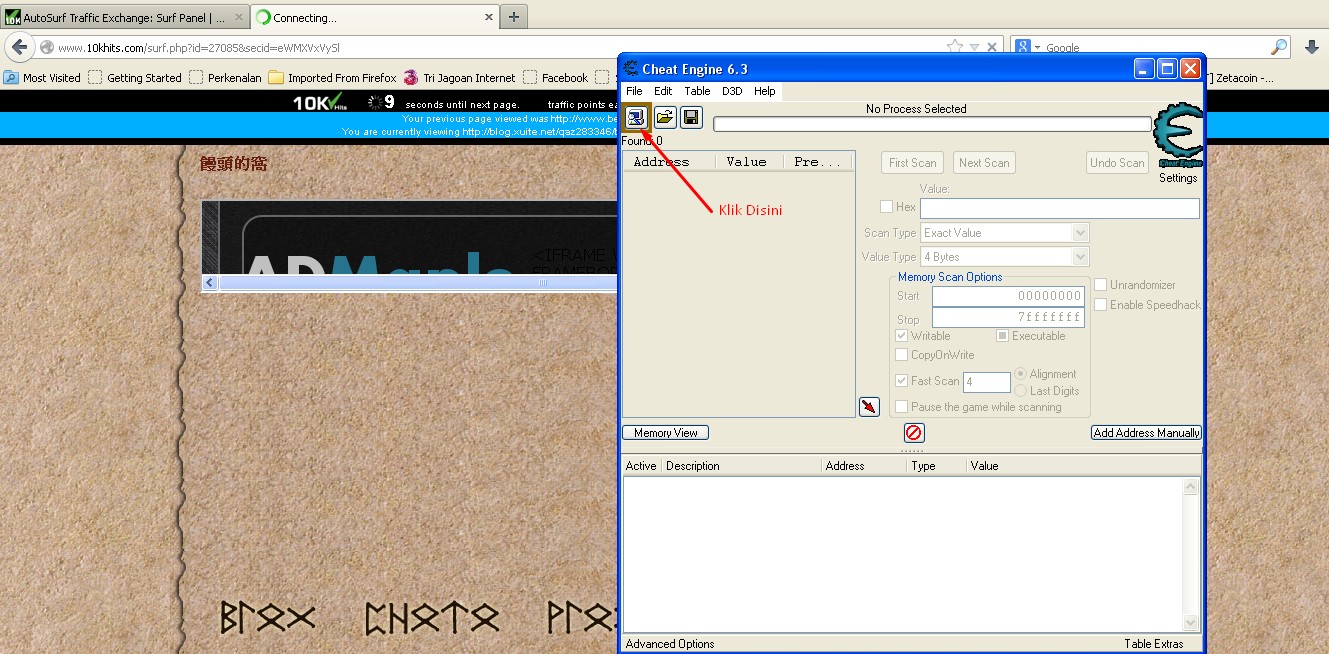Enable Unrandomizer checkbox
This screenshot has height=654, width=1329.
click(x=1101, y=285)
